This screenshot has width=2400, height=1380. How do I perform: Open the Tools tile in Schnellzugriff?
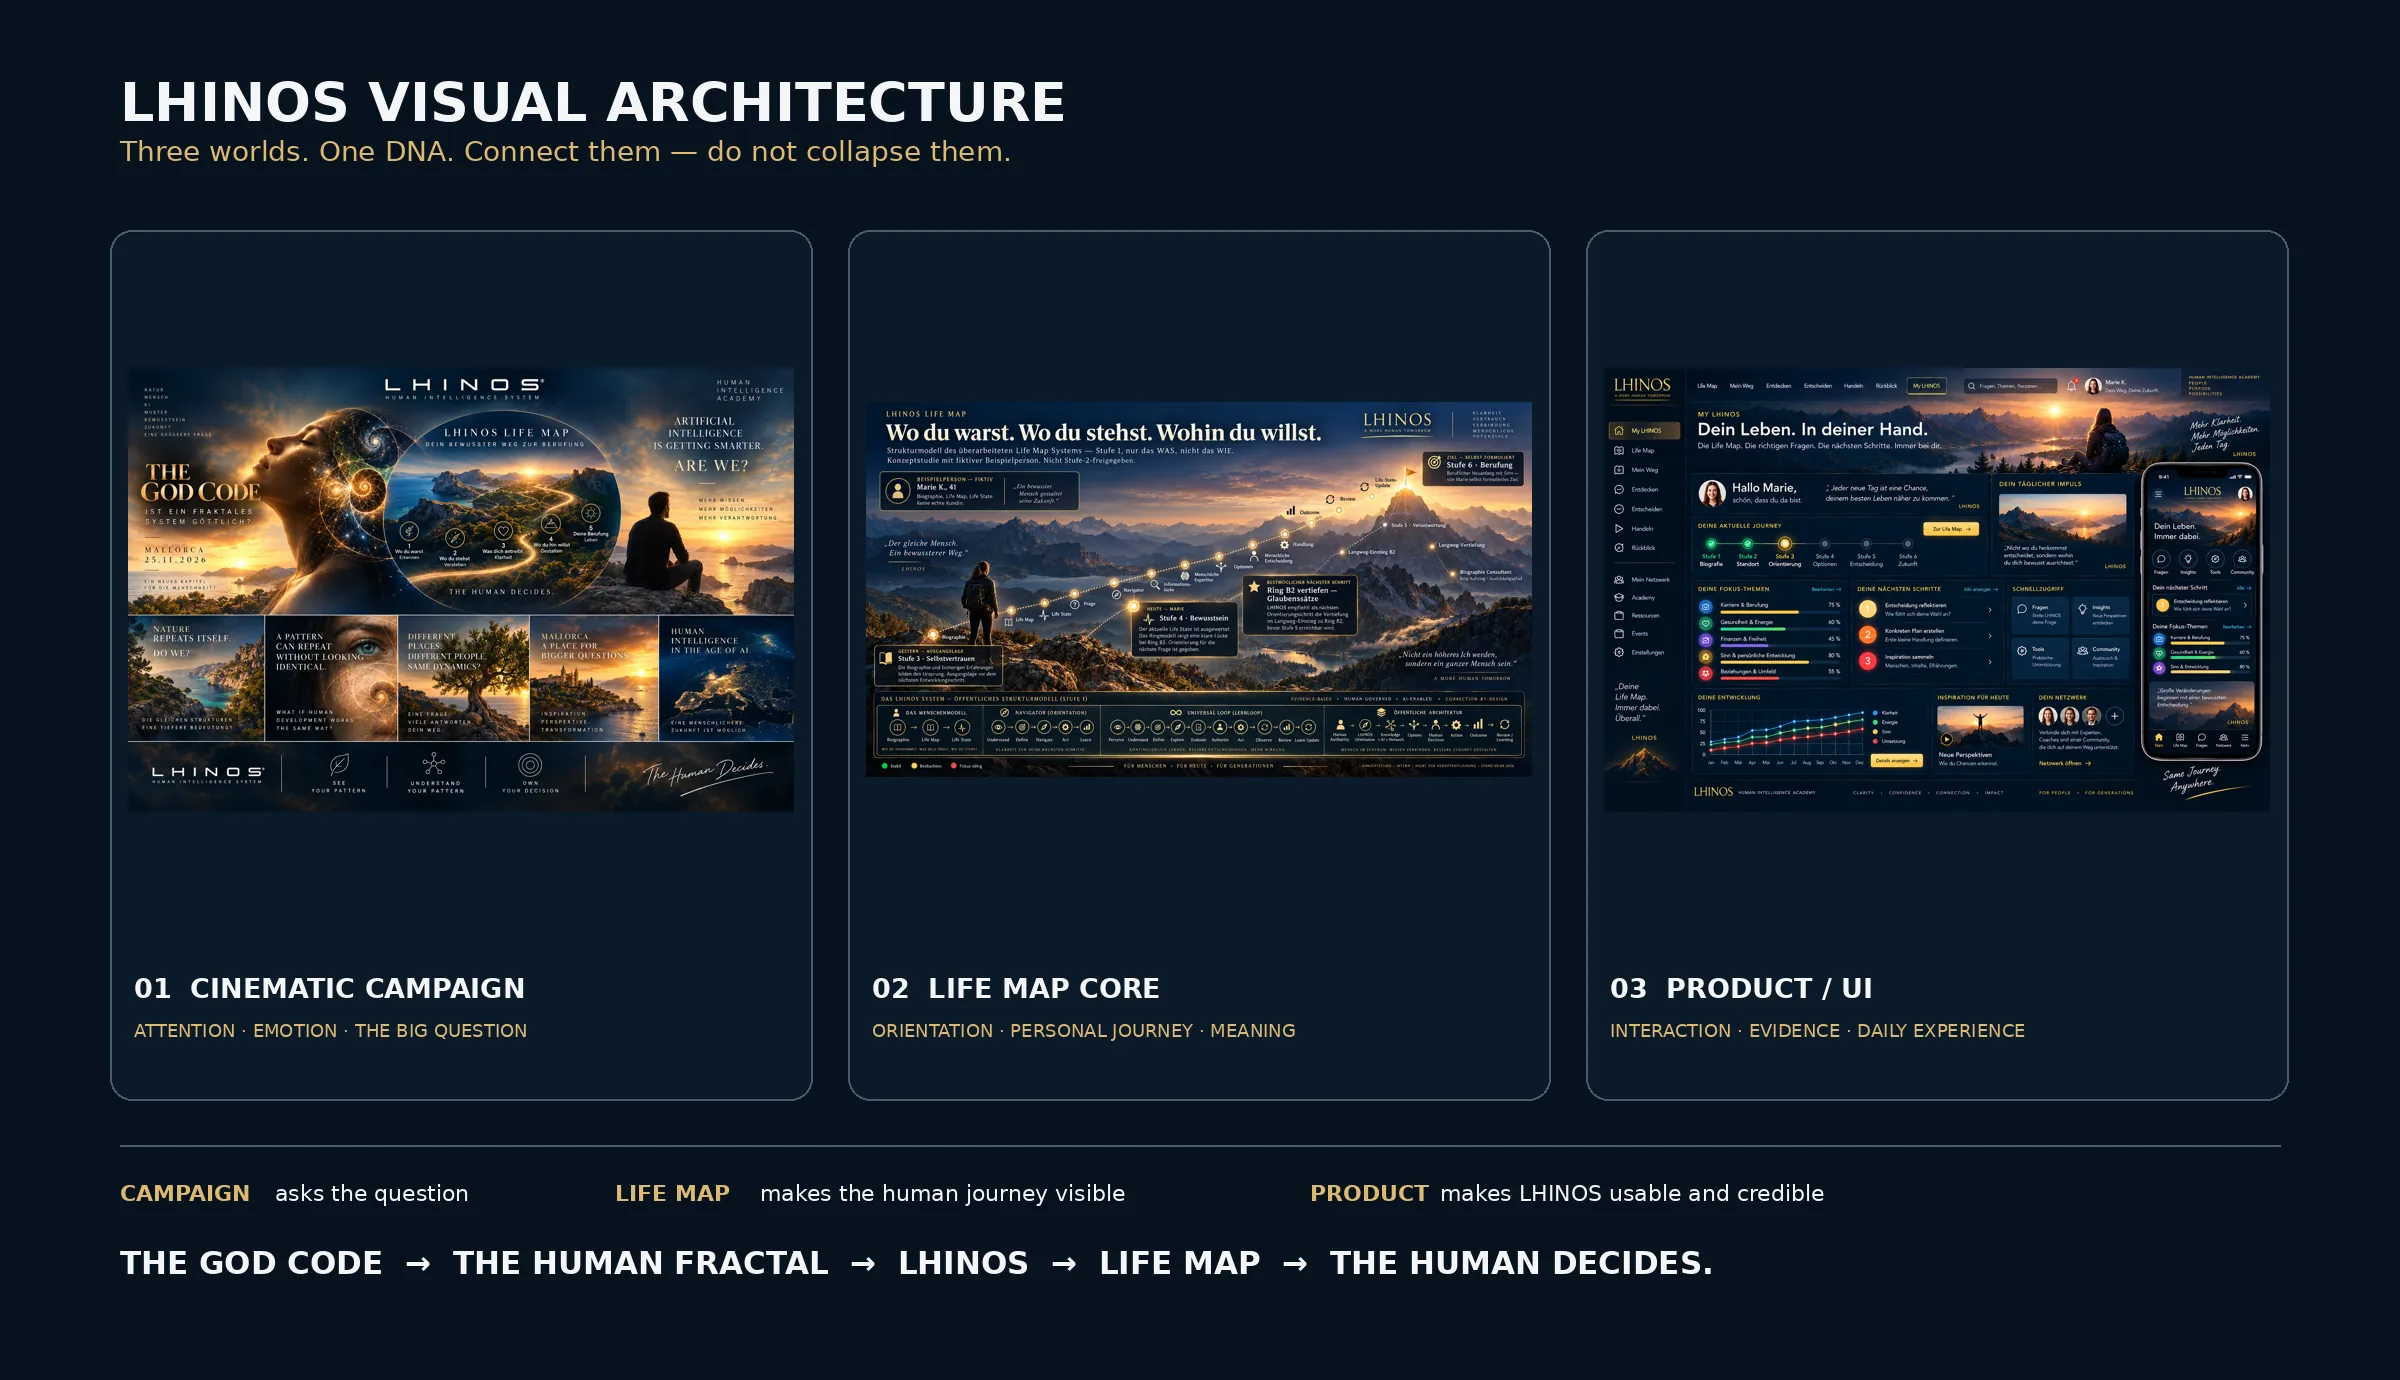[2039, 656]
